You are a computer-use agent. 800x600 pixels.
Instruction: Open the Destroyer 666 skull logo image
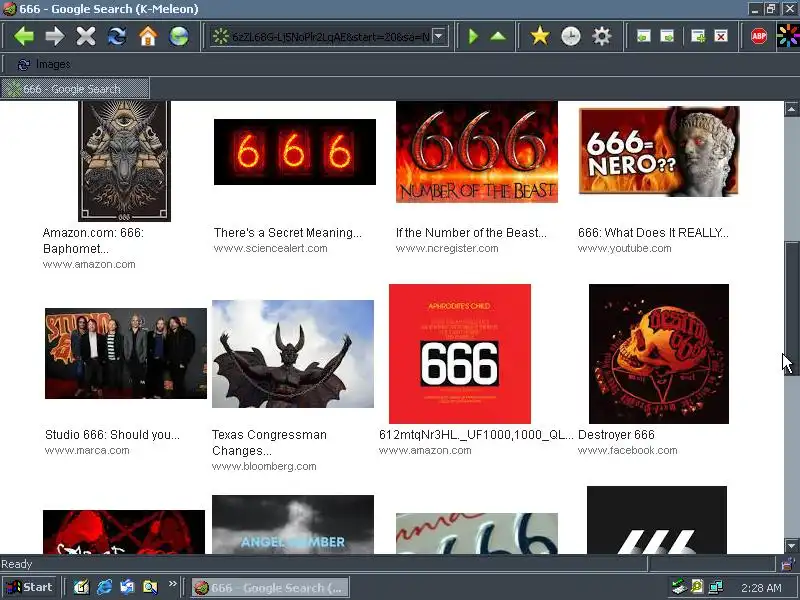pos(659,354)
